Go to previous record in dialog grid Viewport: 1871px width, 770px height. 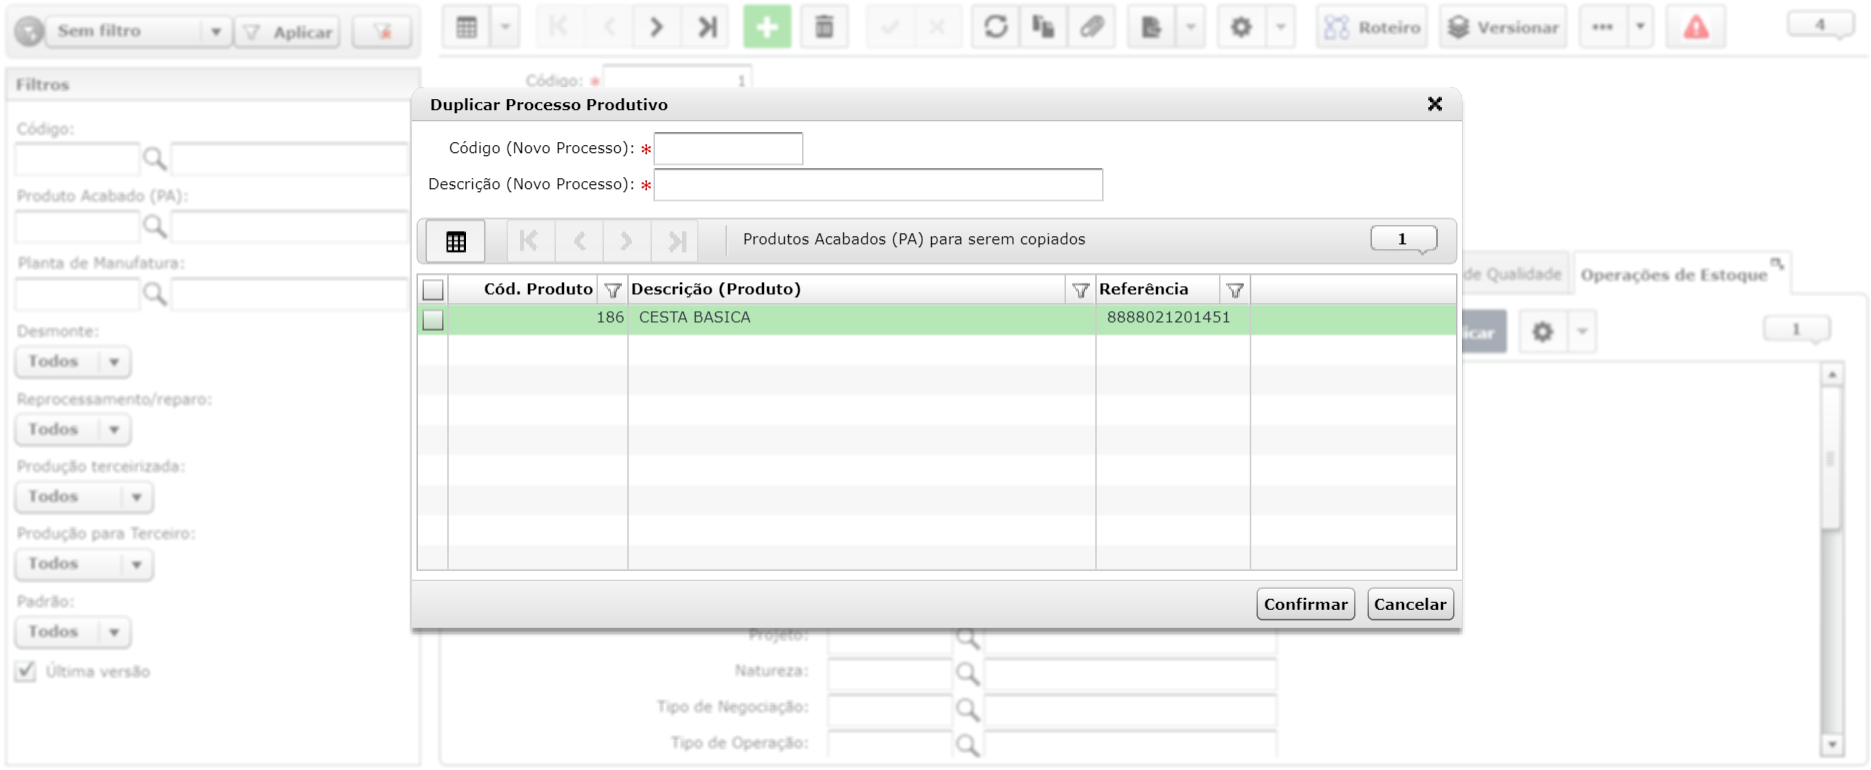(579, 241)
